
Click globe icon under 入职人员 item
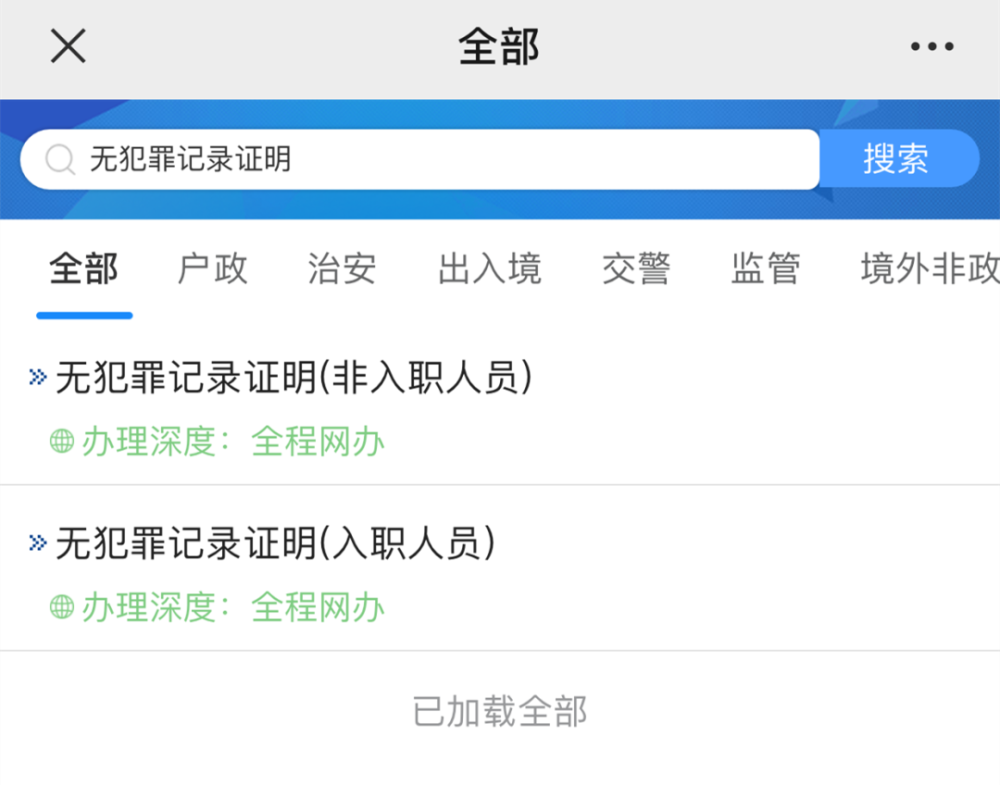[x=62, y=607]
